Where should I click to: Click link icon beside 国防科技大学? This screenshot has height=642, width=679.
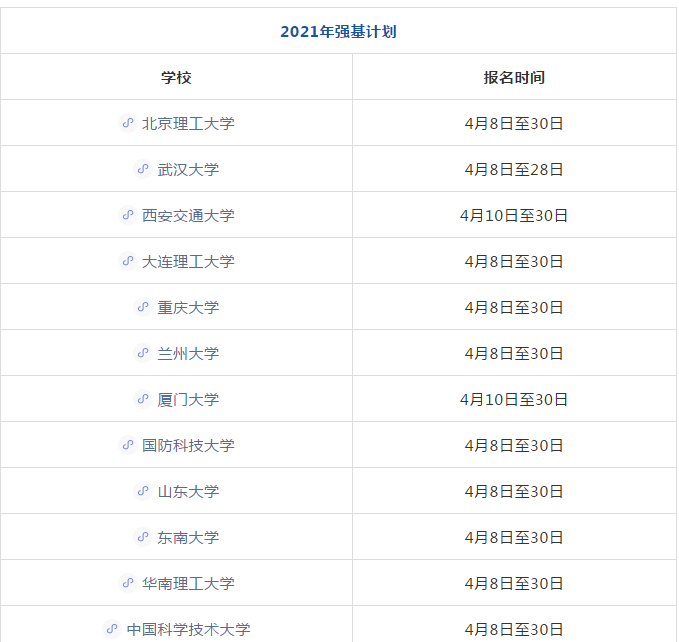click(128, 445)
